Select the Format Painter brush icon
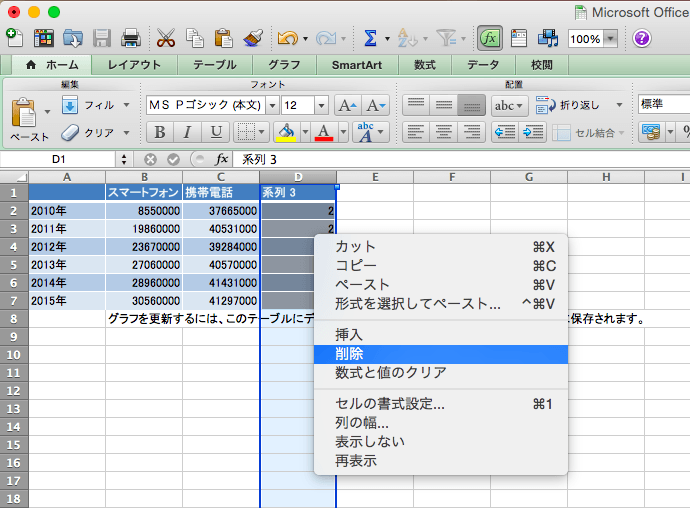Screen dimensions: 690x508 (x=253, y=38)
